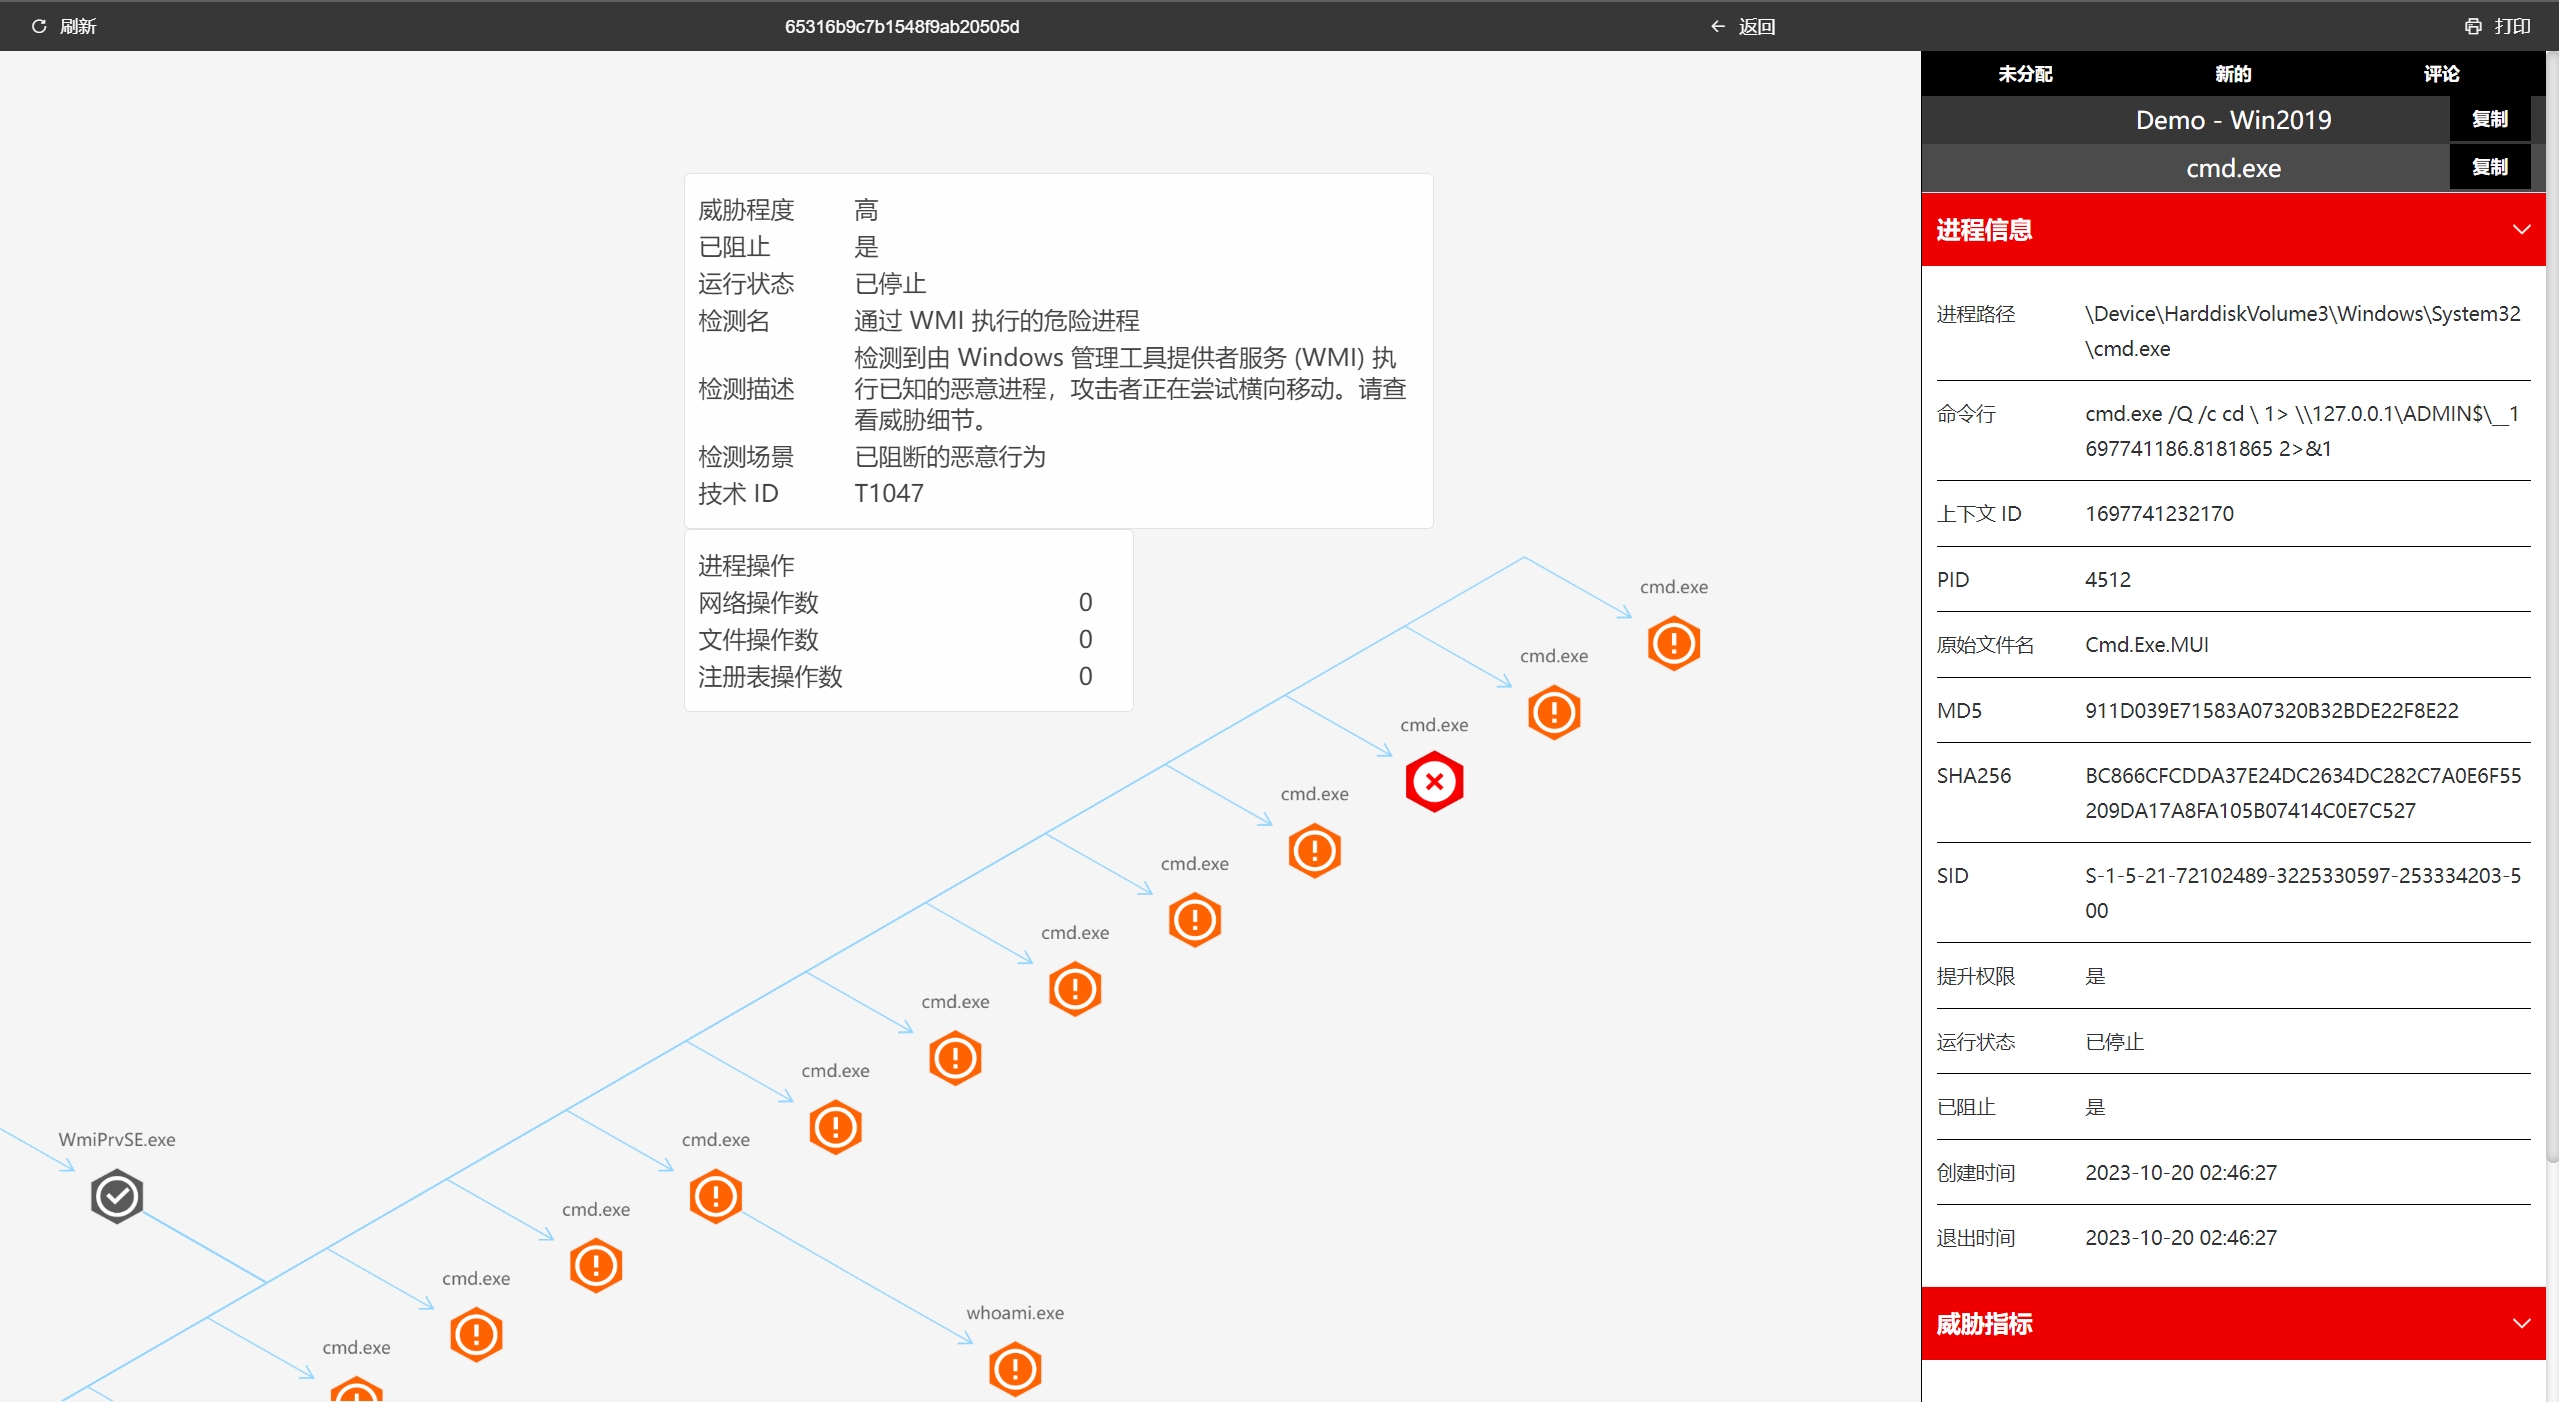Select cmd.exe node just below the red blocked node

(1314, 851)
